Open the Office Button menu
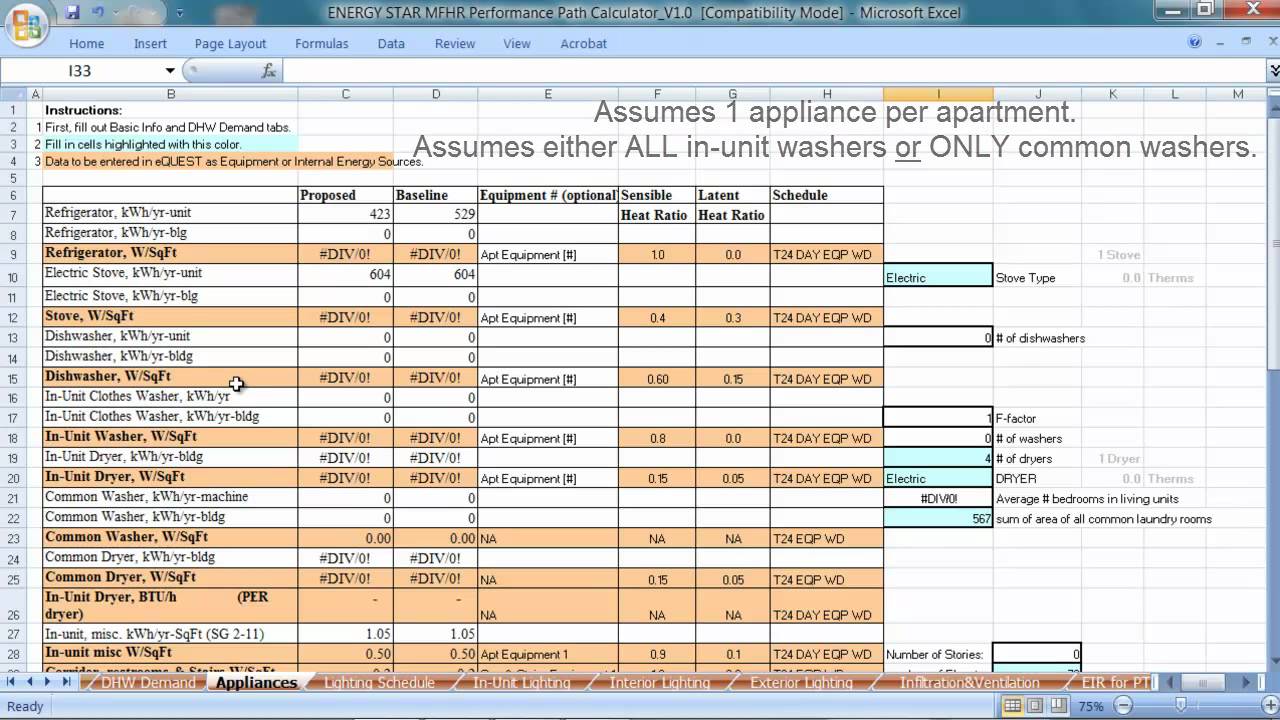 pyautogui.click(x=27, y=24)
